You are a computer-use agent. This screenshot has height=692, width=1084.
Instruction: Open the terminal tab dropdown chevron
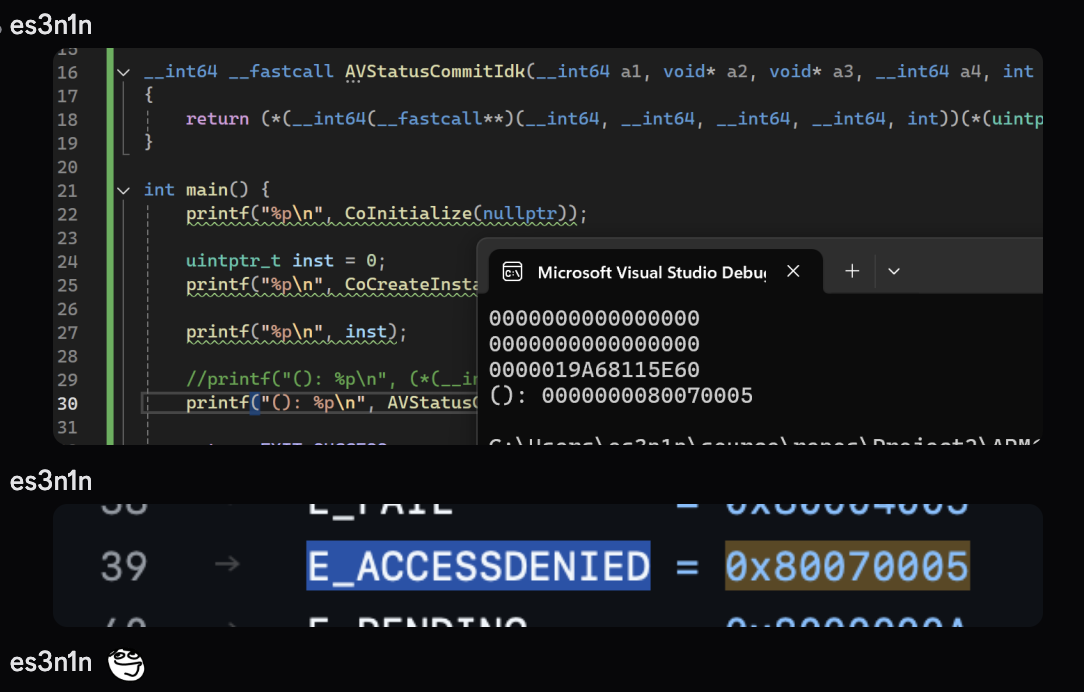click(894, 272)
